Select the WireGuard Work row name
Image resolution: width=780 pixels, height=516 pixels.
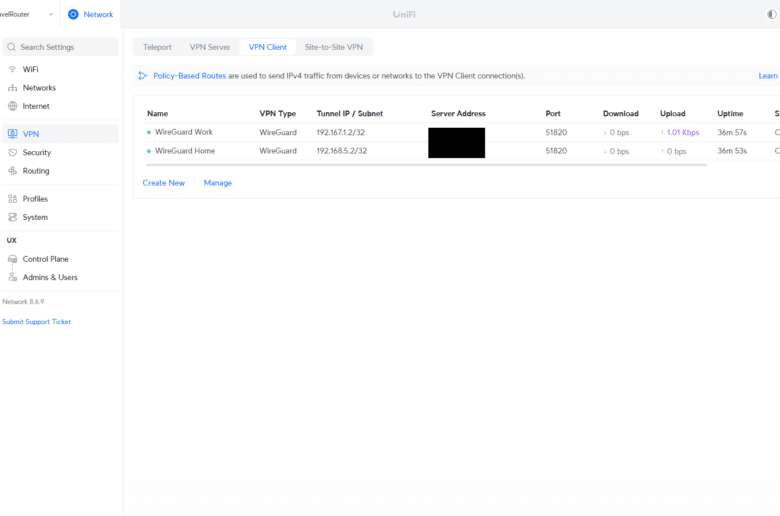pyautogui.click(x=184, y=132)
